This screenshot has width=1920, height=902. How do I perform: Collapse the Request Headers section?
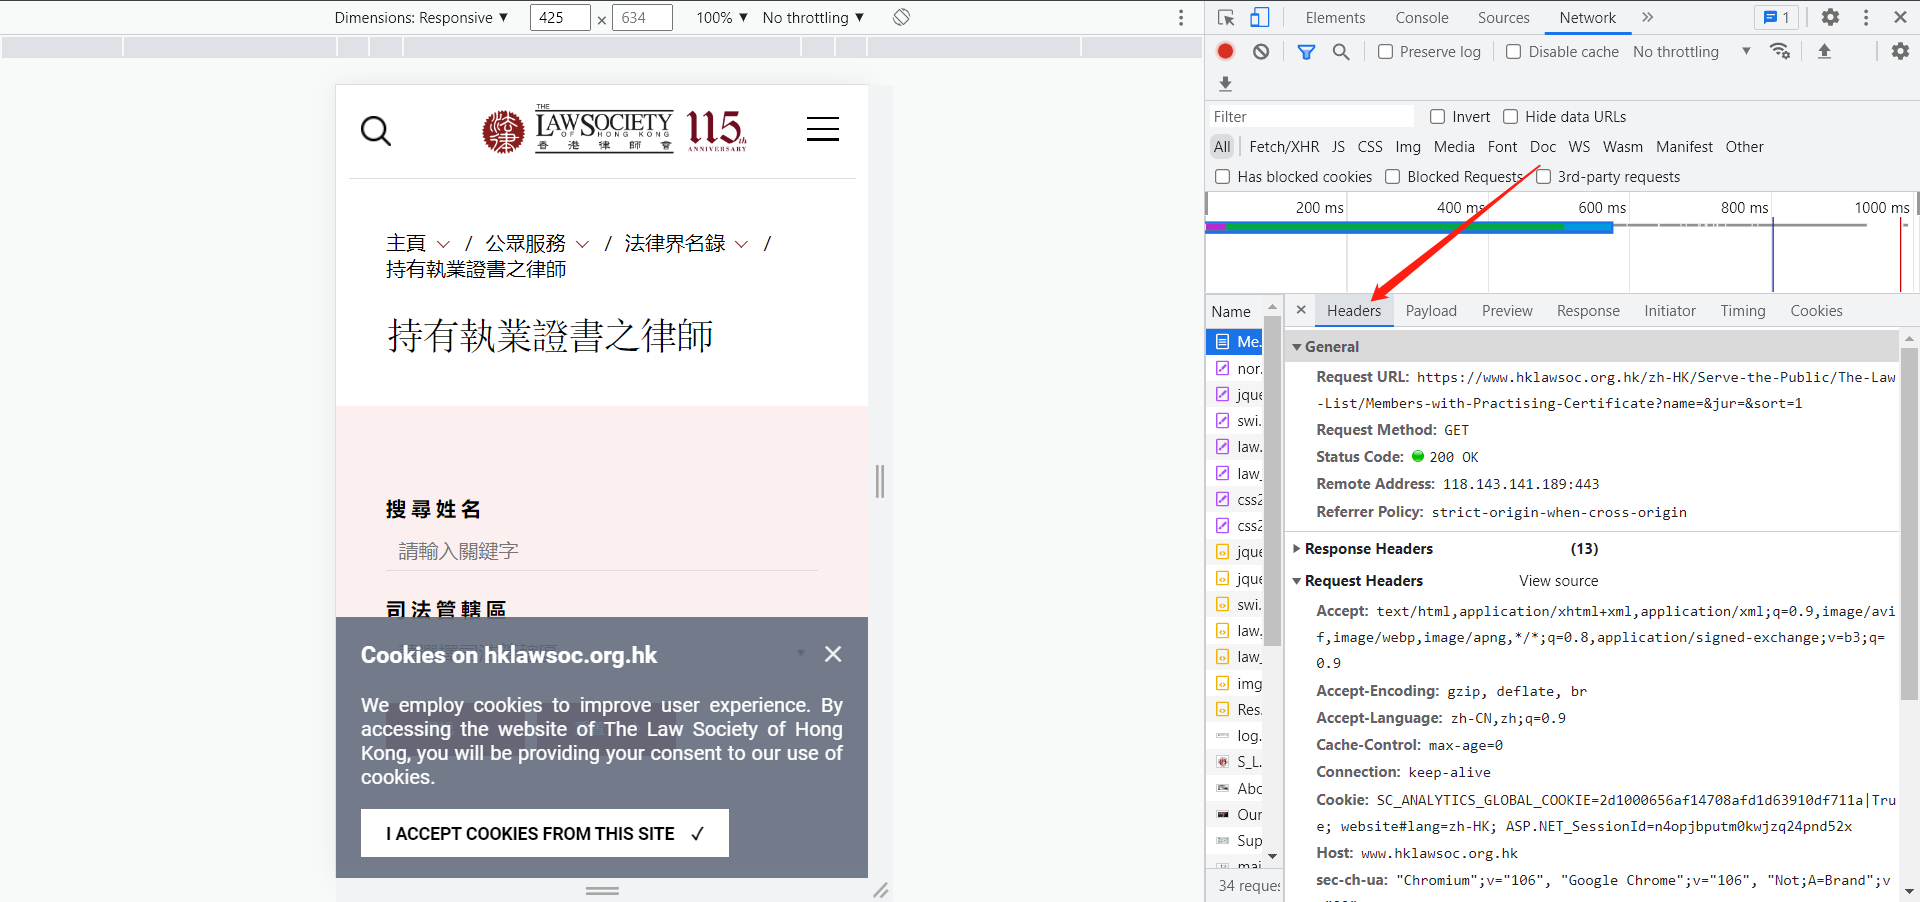1297,581
